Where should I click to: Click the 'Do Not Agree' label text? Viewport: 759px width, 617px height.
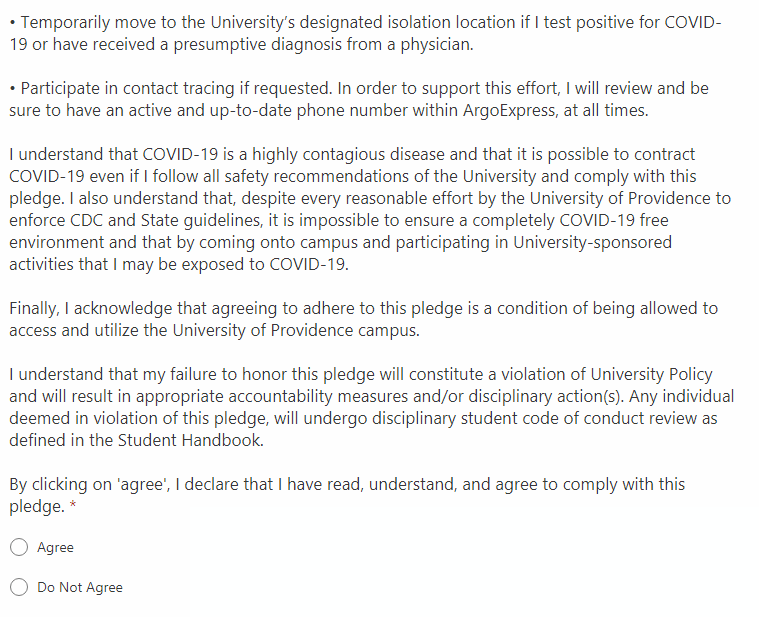(x=80, y=587)
